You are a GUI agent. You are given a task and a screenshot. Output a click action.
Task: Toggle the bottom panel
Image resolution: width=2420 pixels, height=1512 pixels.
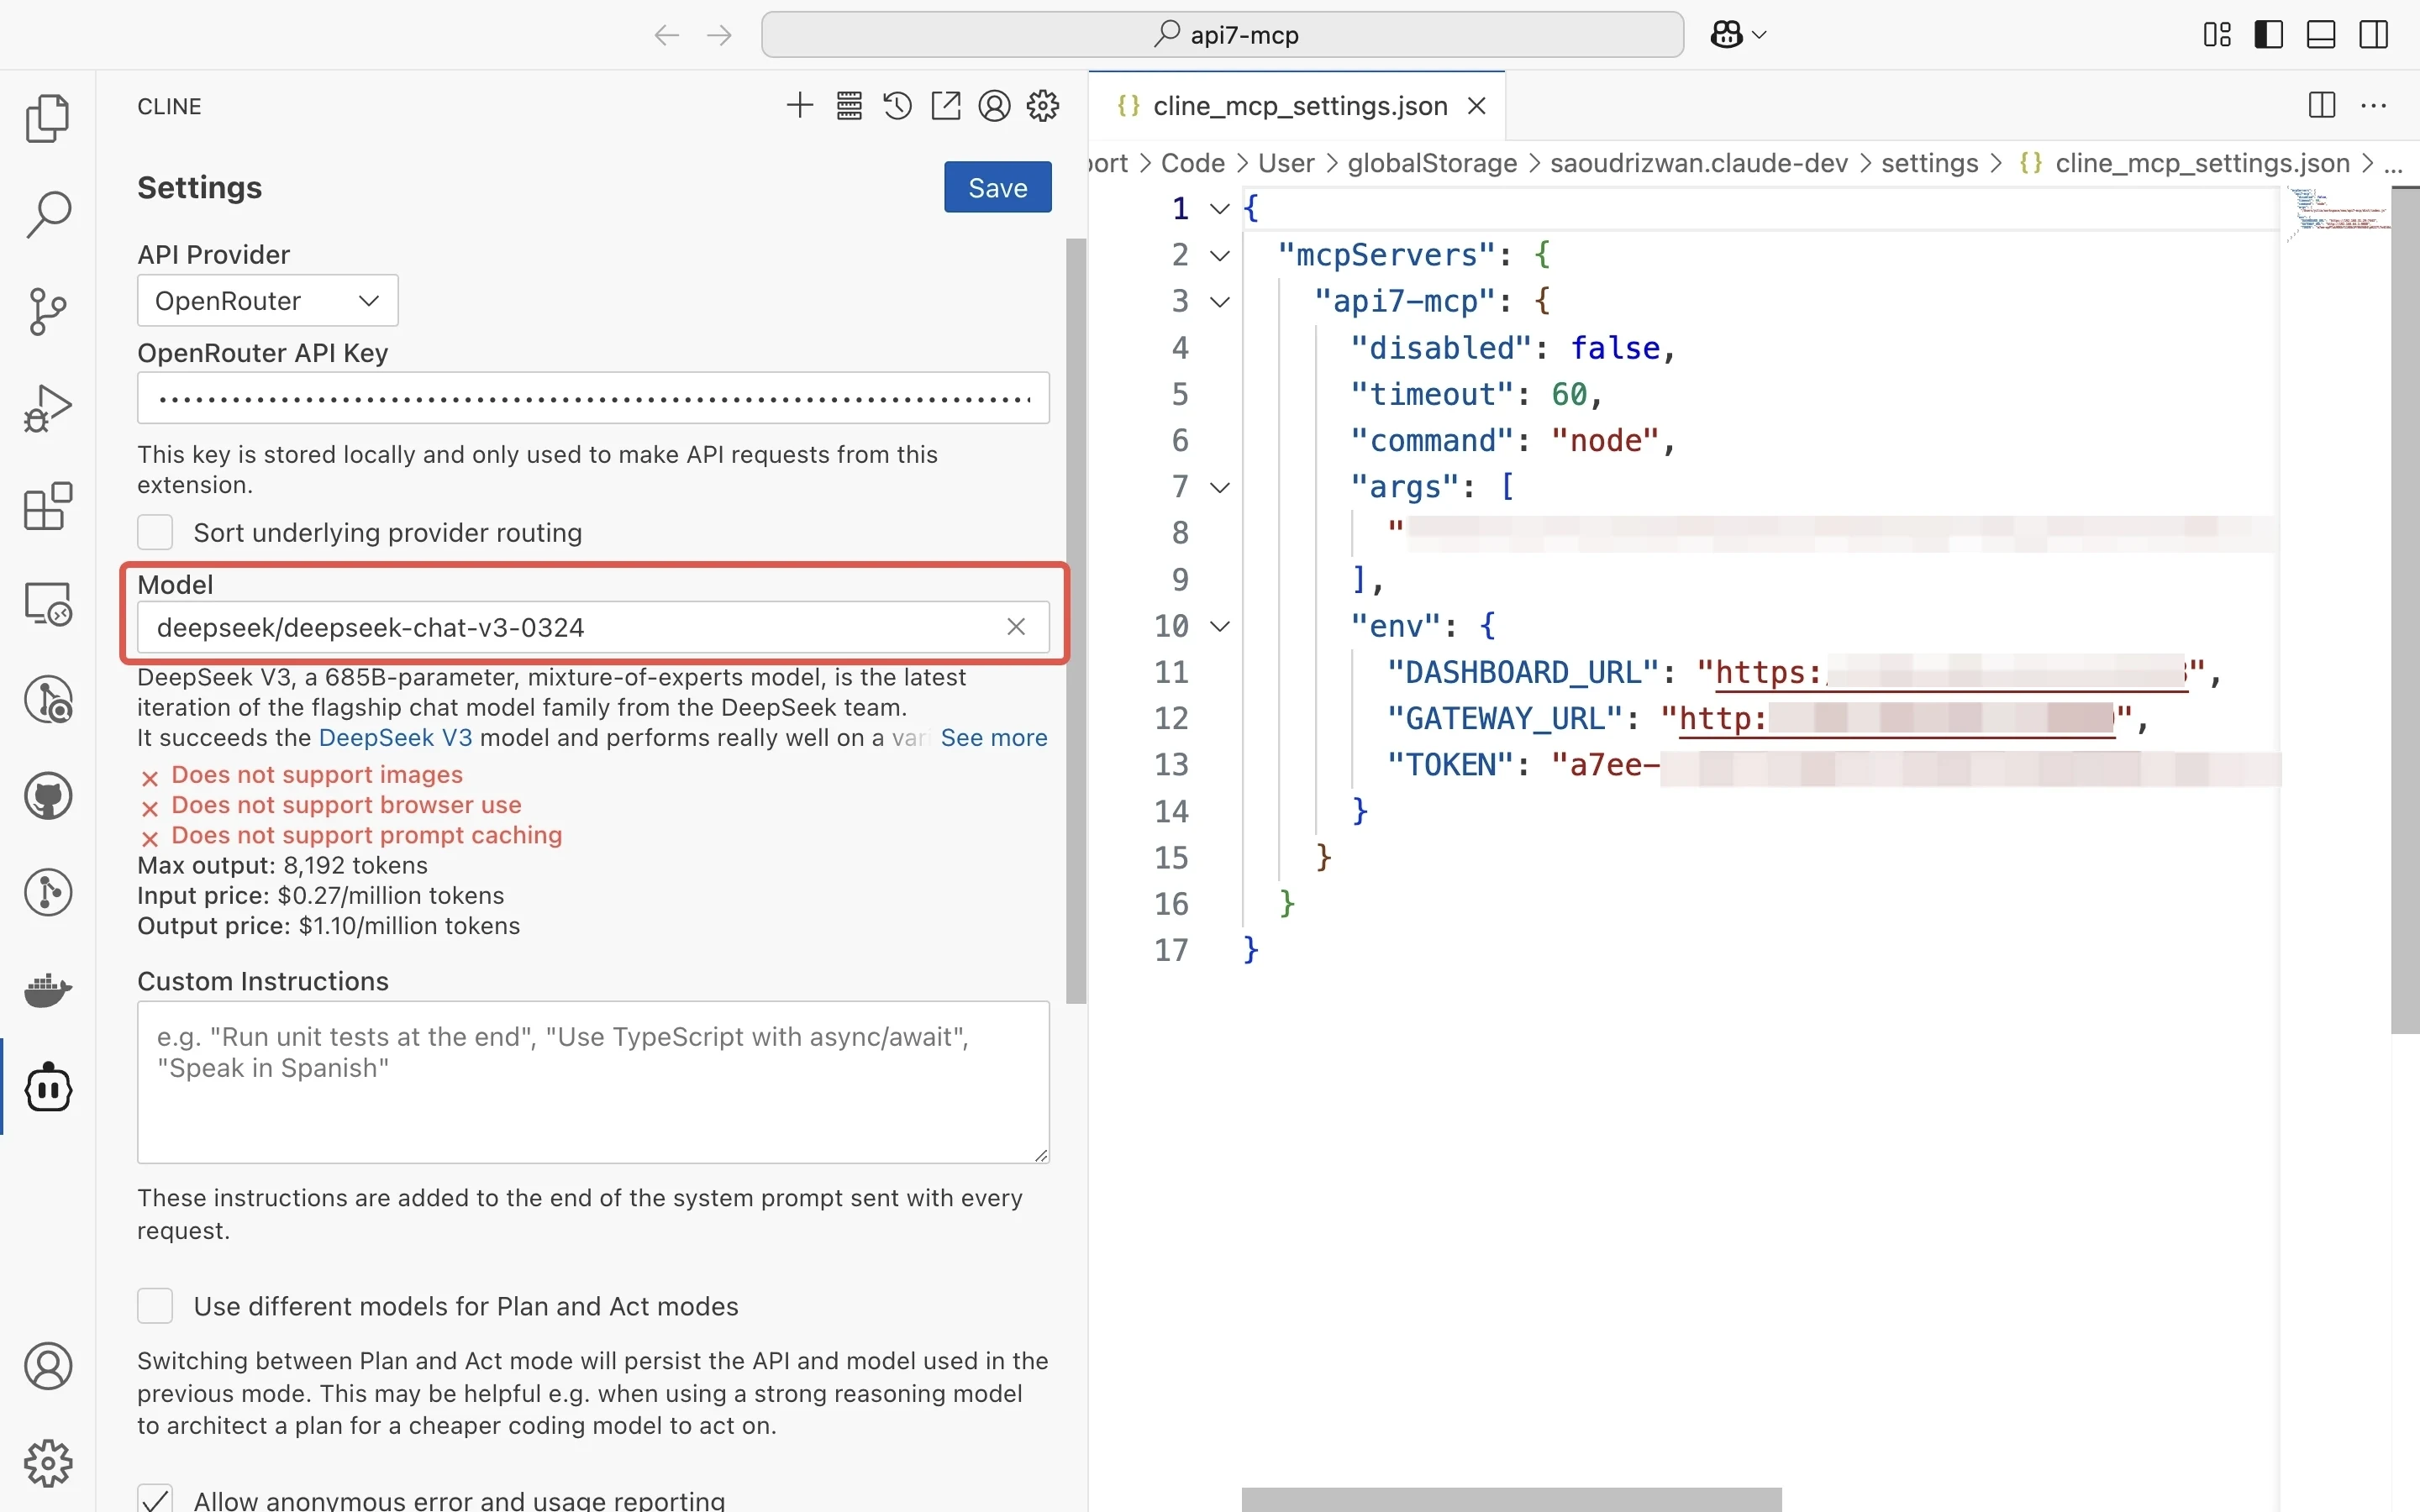click(2321, 35)
